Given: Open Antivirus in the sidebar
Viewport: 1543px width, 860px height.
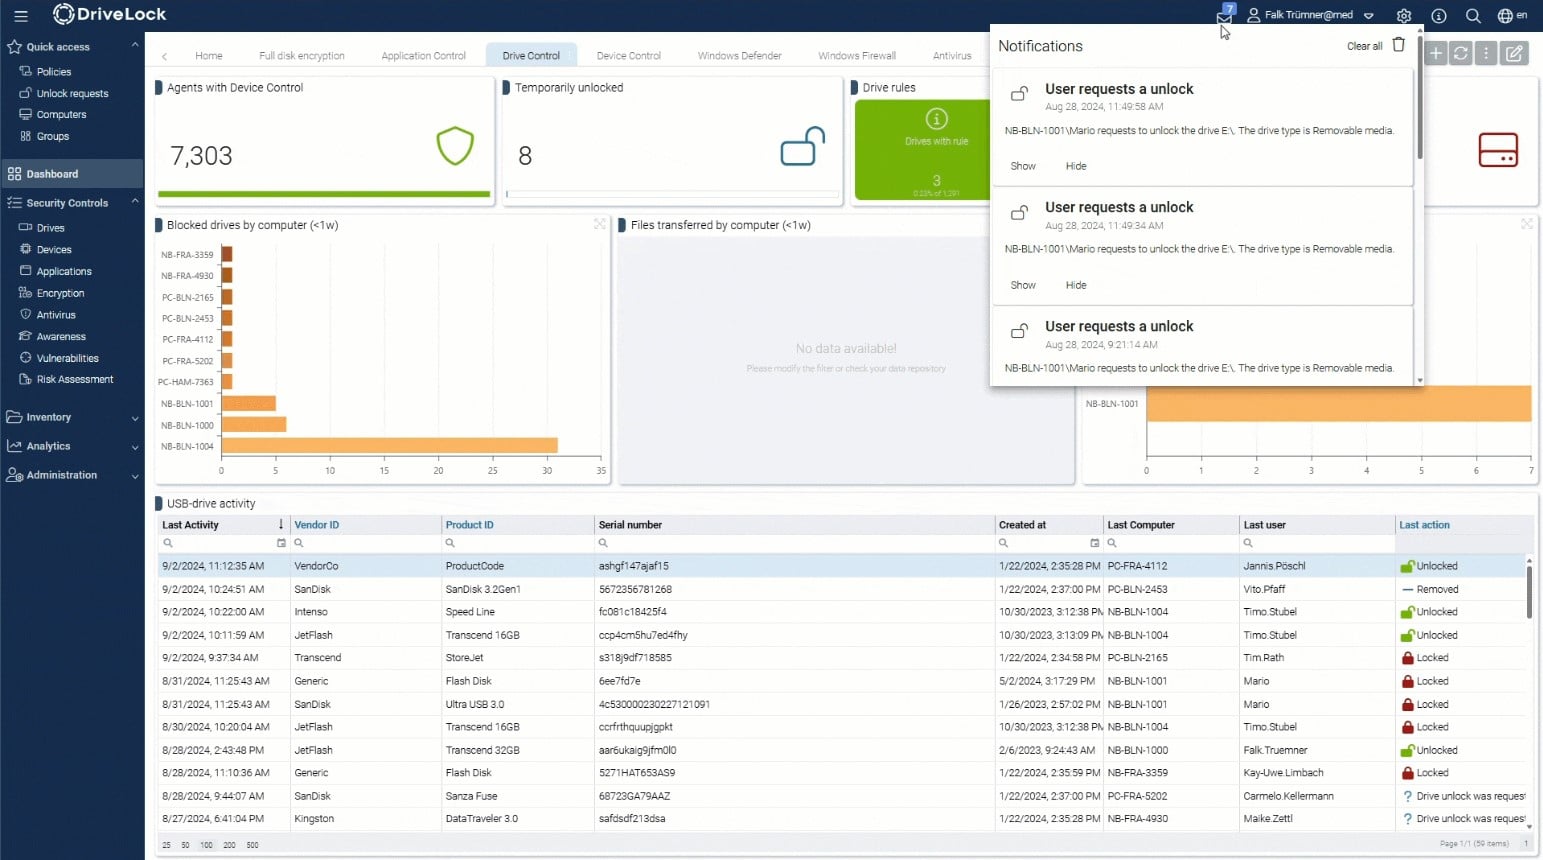Looking at the screenshot, I should click(x=56, y=315).
